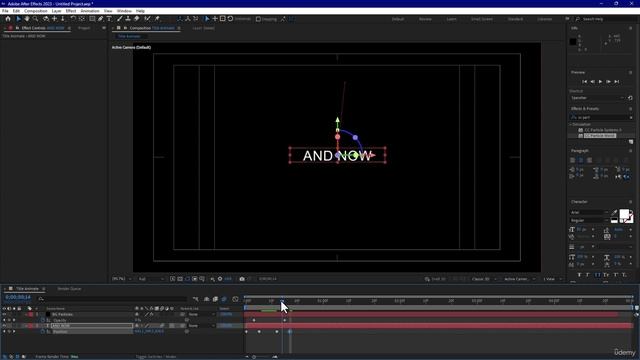640x360 pixels.
Task: Select the Rectangle shape tool
Action: pyautogui.click(x=92, y=19)
